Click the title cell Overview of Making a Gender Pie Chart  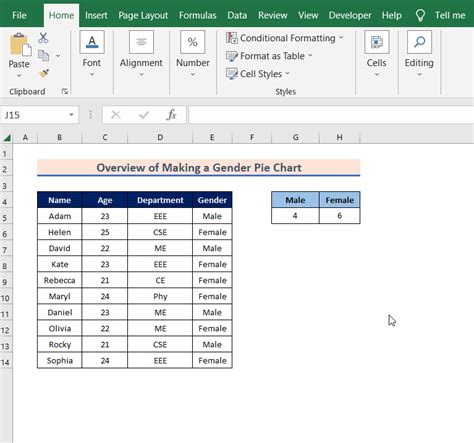pos(199,167)
